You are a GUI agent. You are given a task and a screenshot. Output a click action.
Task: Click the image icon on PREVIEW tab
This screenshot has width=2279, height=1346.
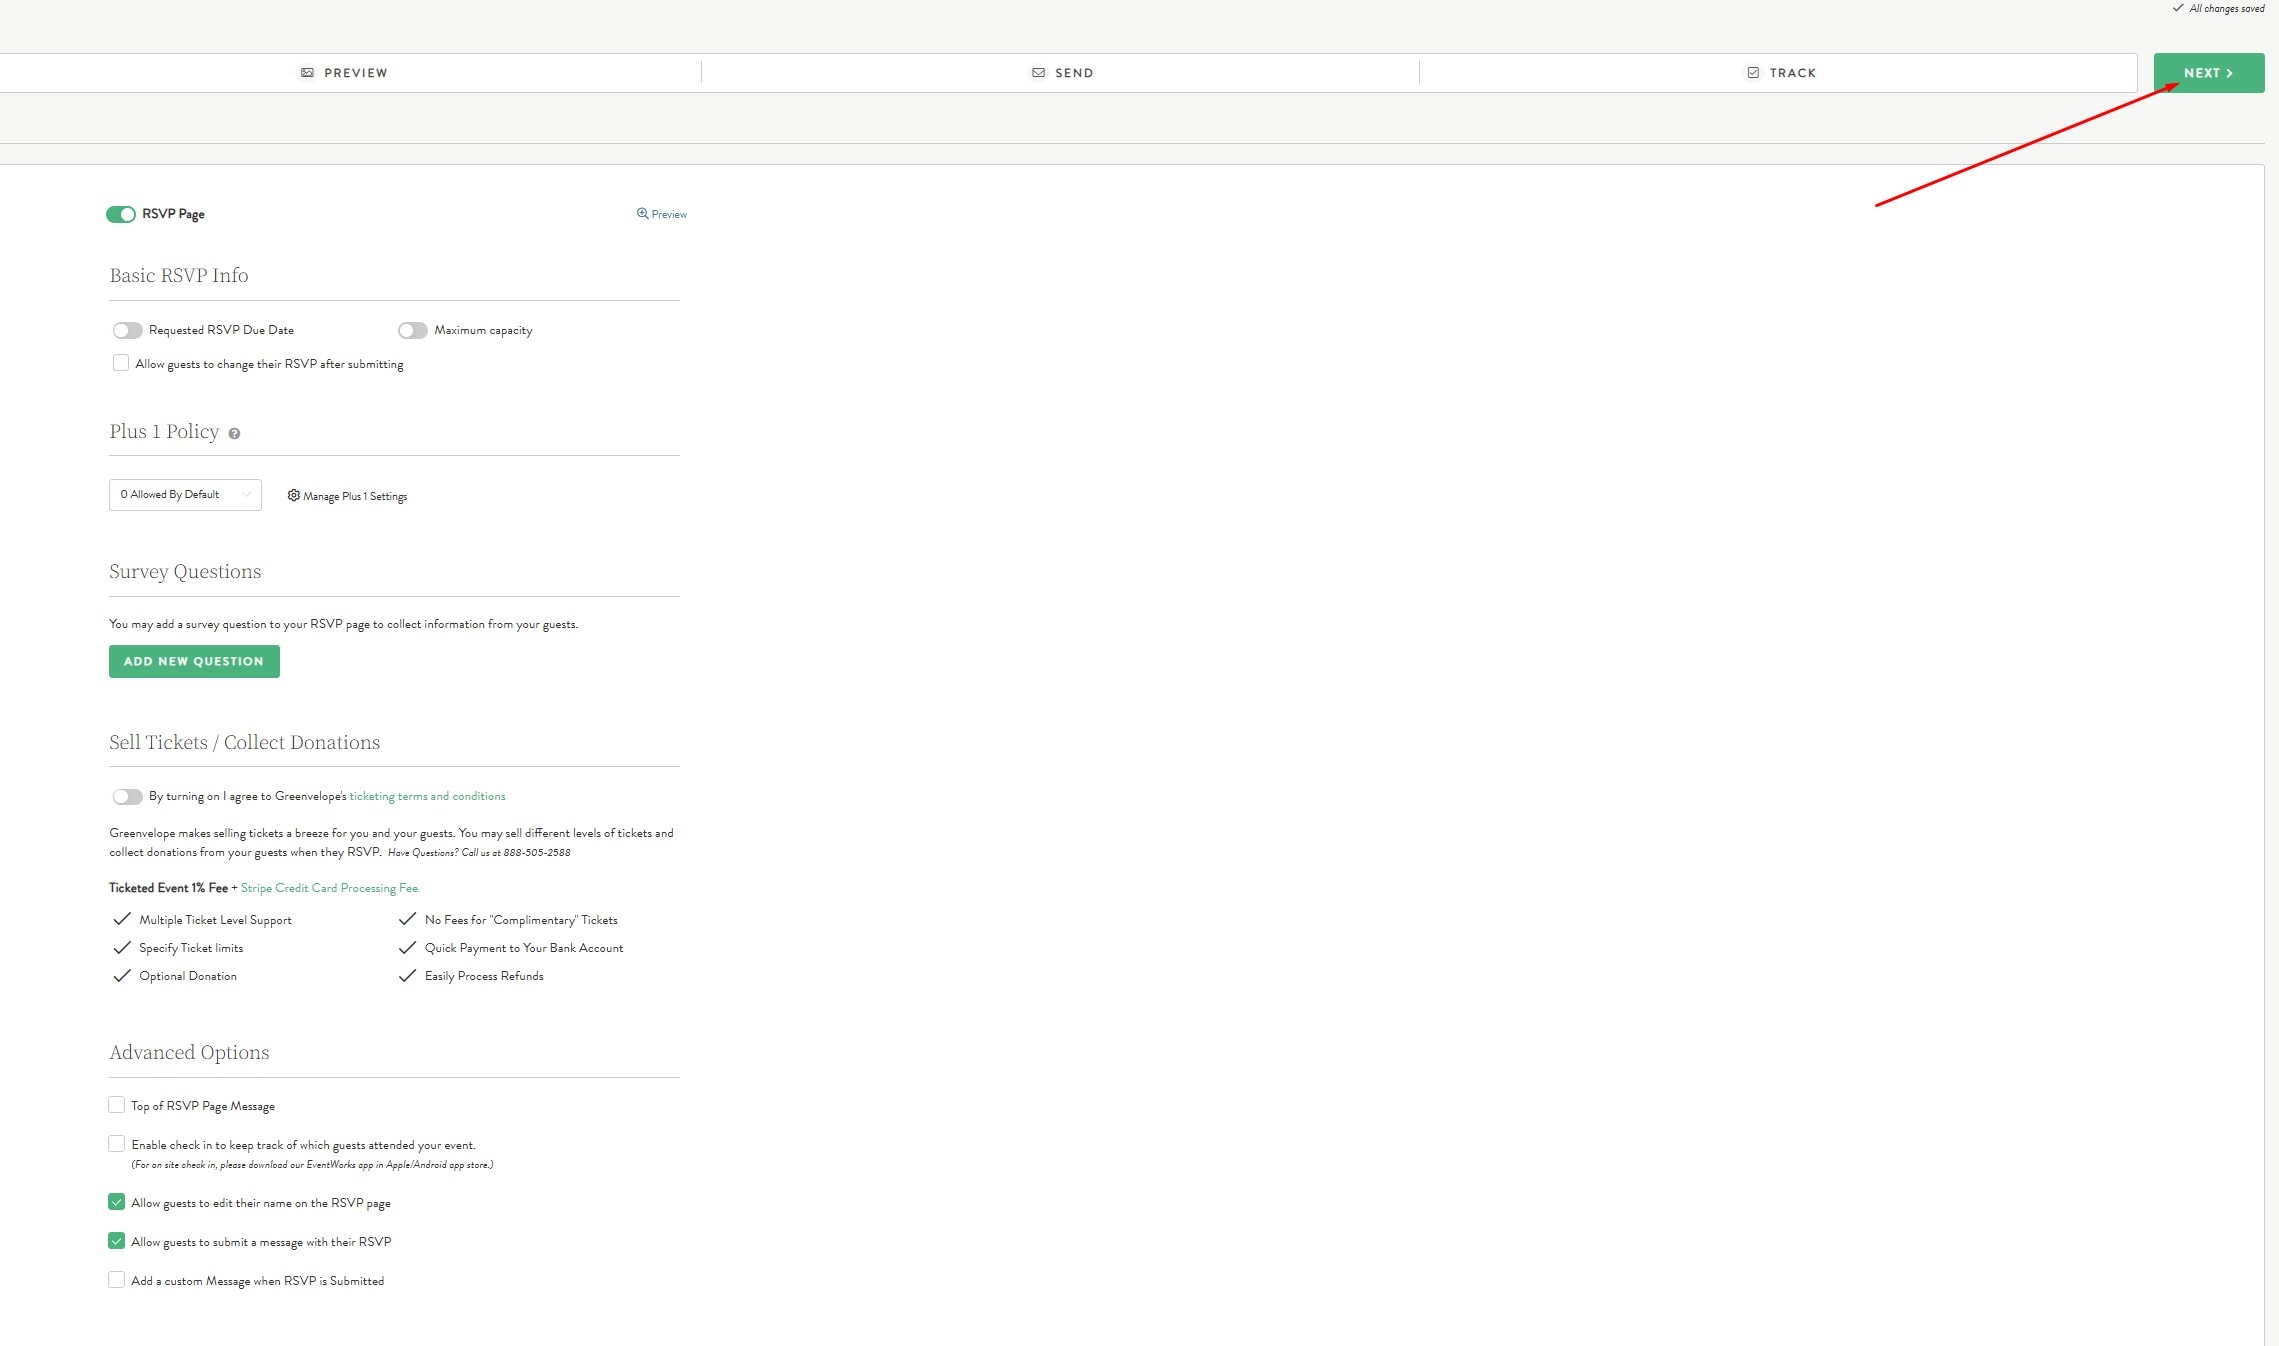tap(307, 73)
